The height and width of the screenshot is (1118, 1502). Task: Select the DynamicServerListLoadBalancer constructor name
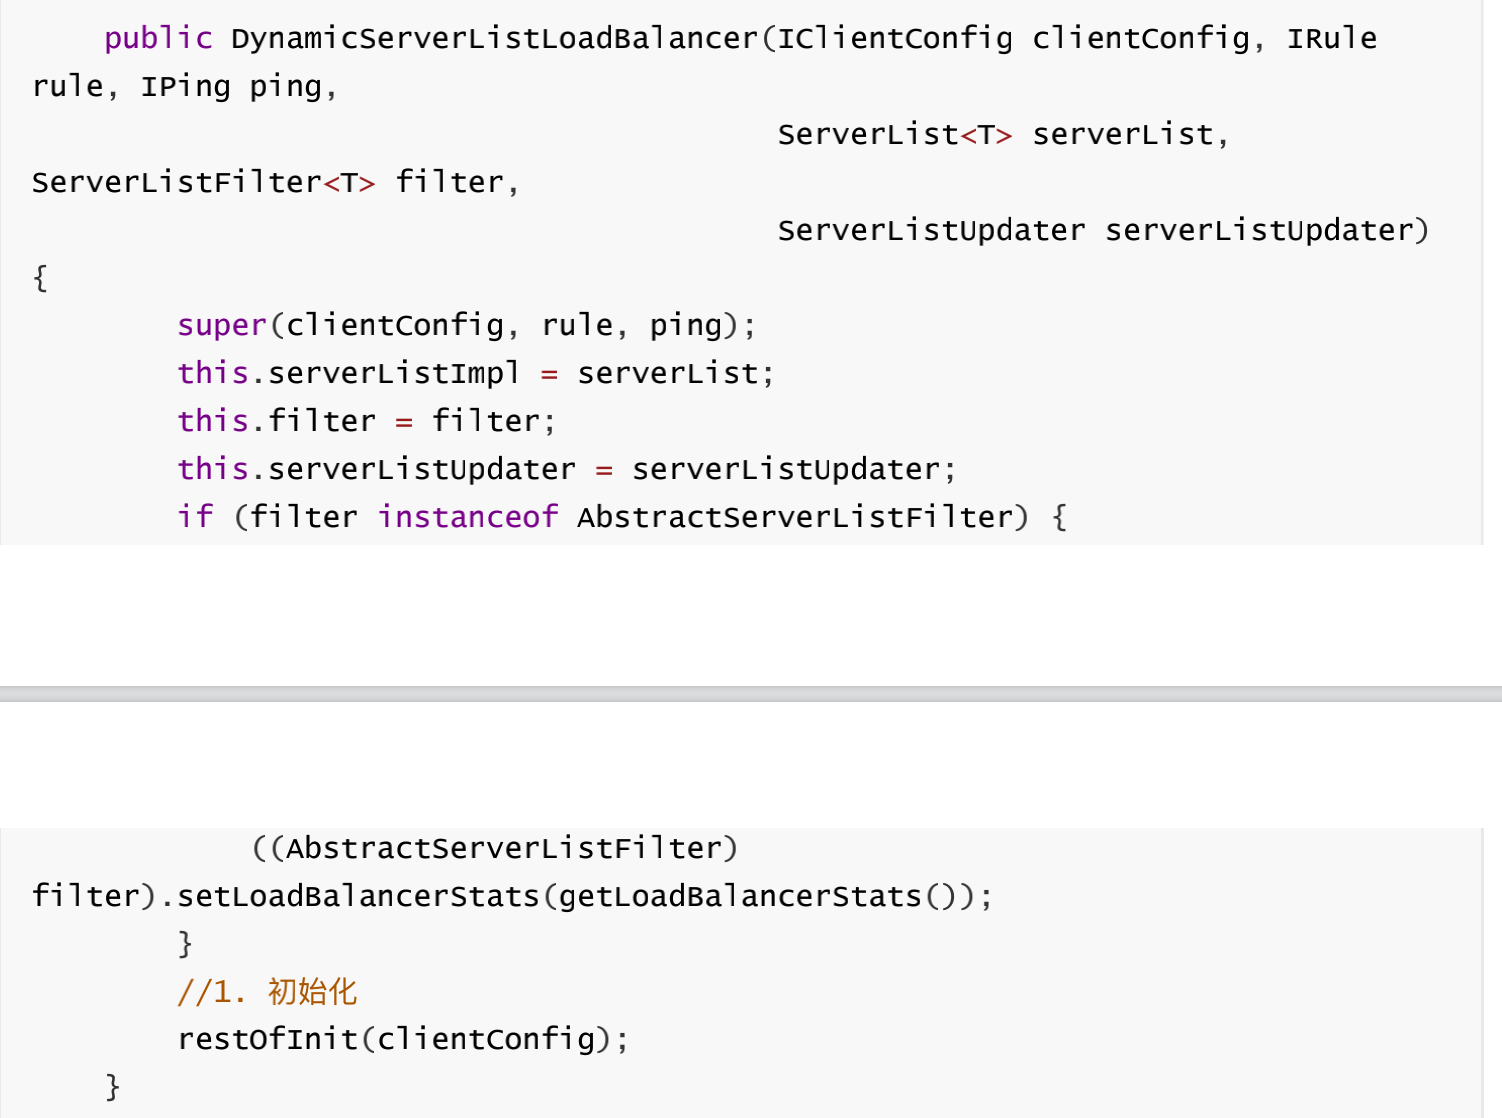click(x=494, y=39)
